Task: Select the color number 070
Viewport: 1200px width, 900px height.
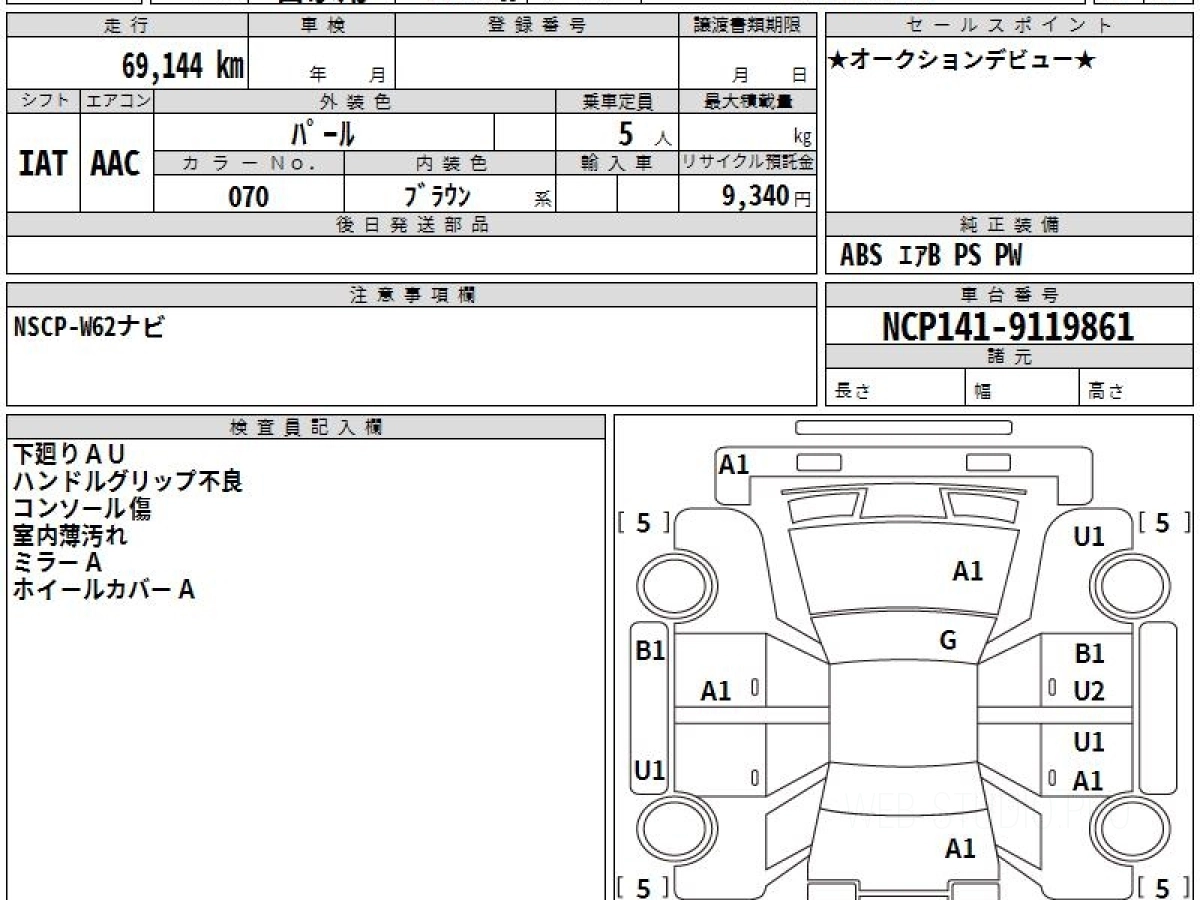Action: (249, 196)
